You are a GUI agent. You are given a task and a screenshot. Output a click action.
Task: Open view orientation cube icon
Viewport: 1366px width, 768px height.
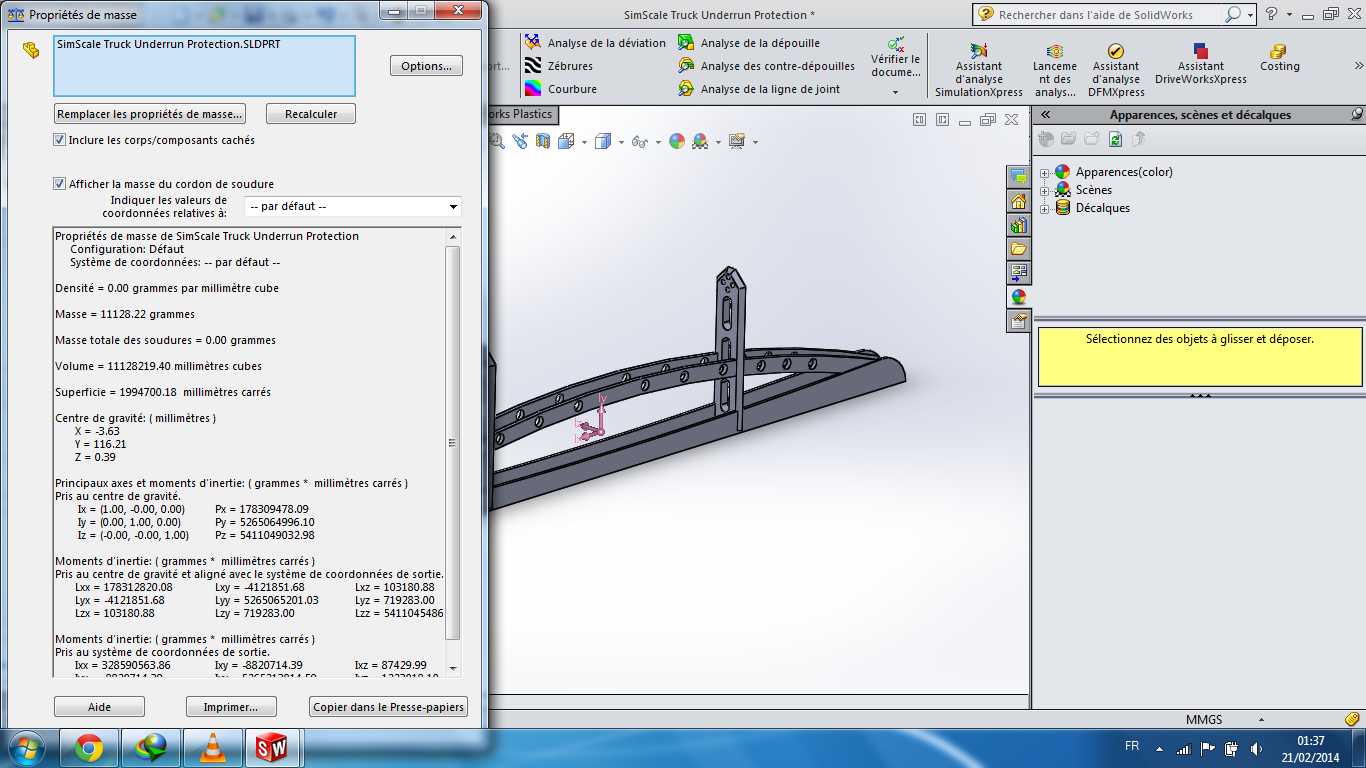[x=566, y=142]
